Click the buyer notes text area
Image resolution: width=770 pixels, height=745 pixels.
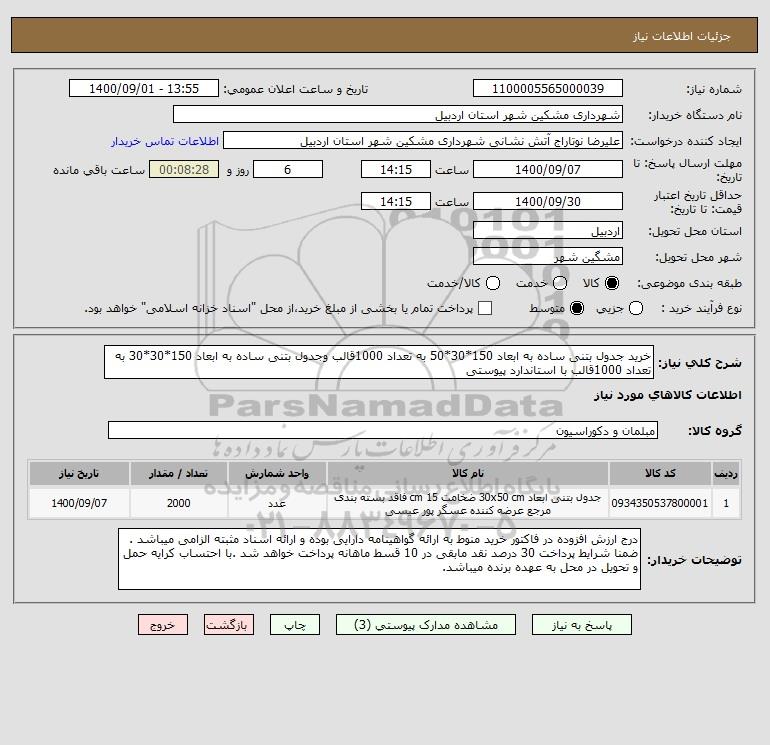(379, 559)
